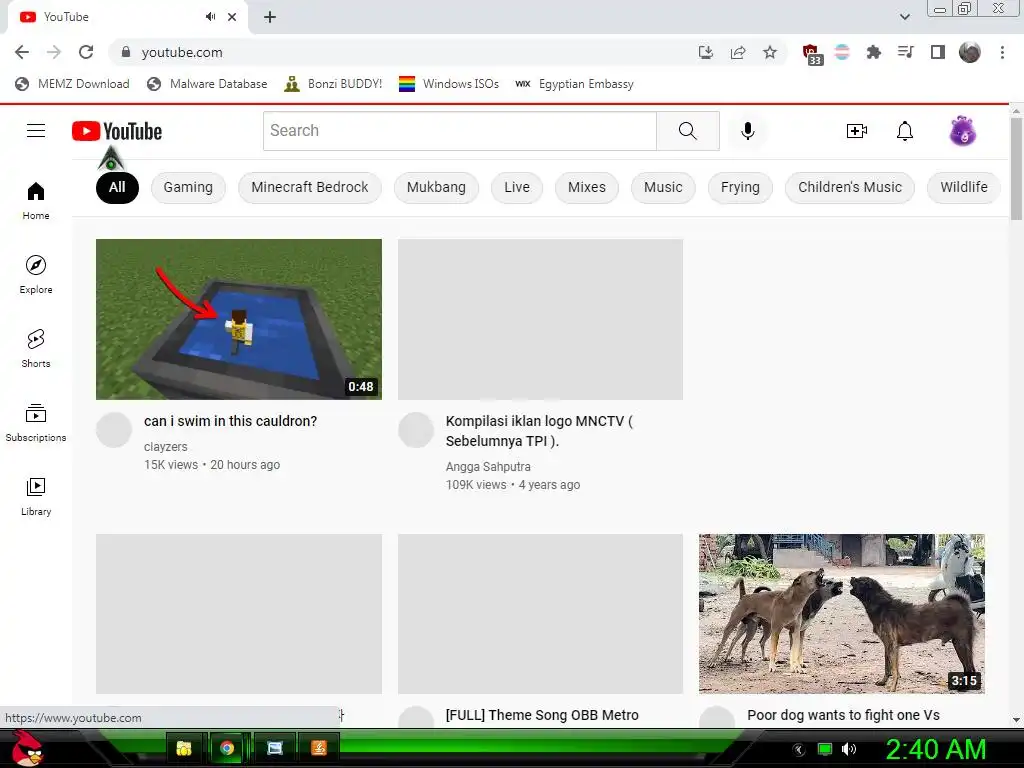1024x768 pixels.
Task: Open the volume tray icon
Action: (x=849, y=749)
